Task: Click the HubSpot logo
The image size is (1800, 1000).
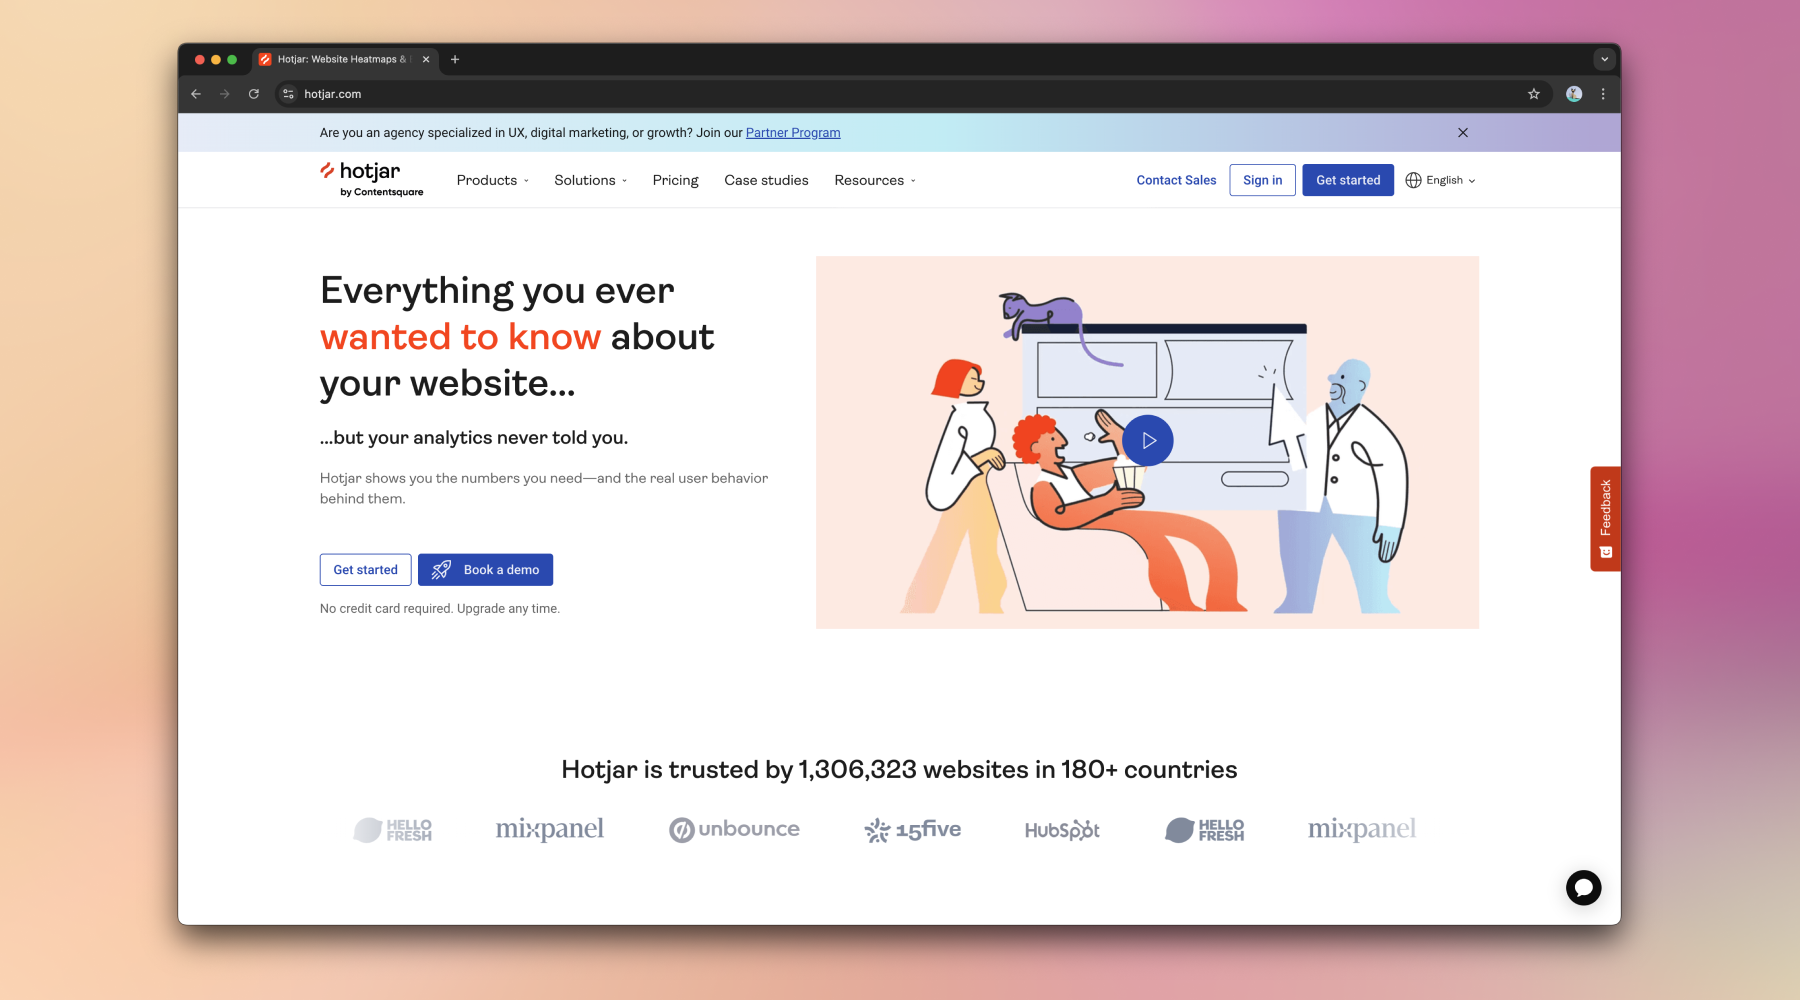Action: [x=1062, y=830]
